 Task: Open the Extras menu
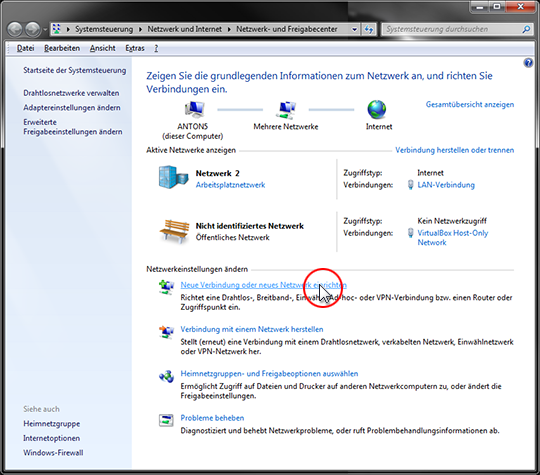[x=135, y=48]
